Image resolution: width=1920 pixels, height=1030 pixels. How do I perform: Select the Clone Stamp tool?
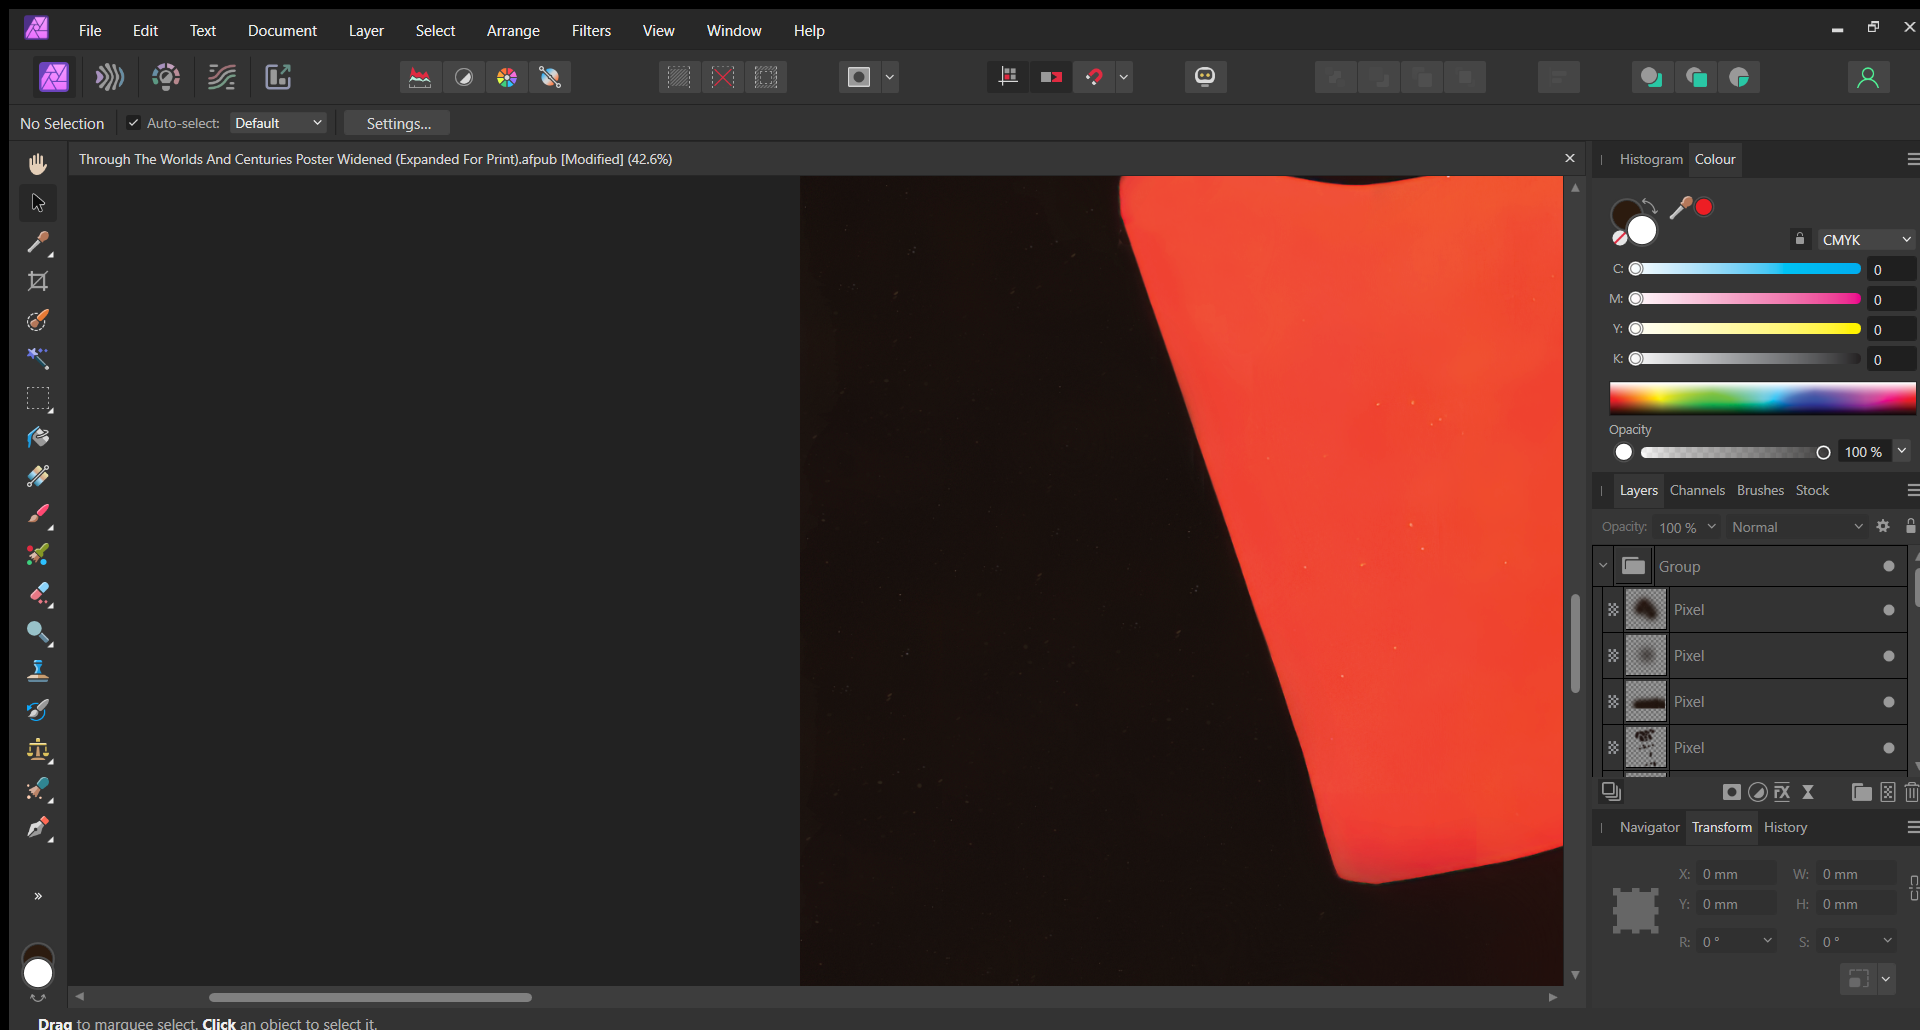tap(38, 671)
